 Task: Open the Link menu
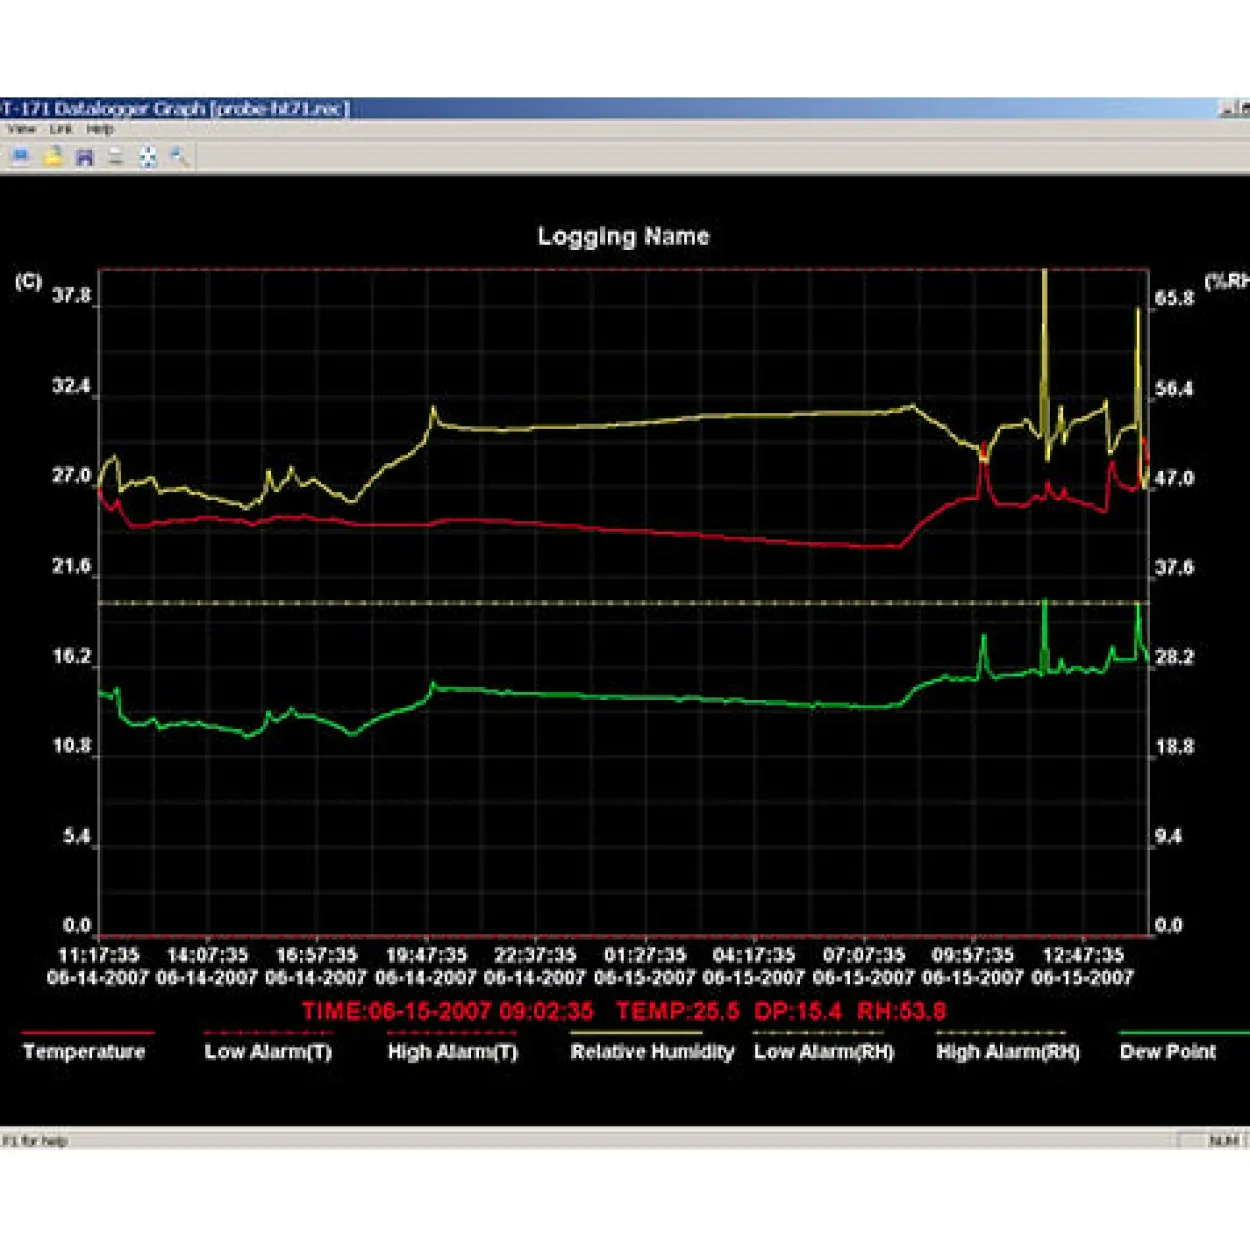[x=61, y=129]
